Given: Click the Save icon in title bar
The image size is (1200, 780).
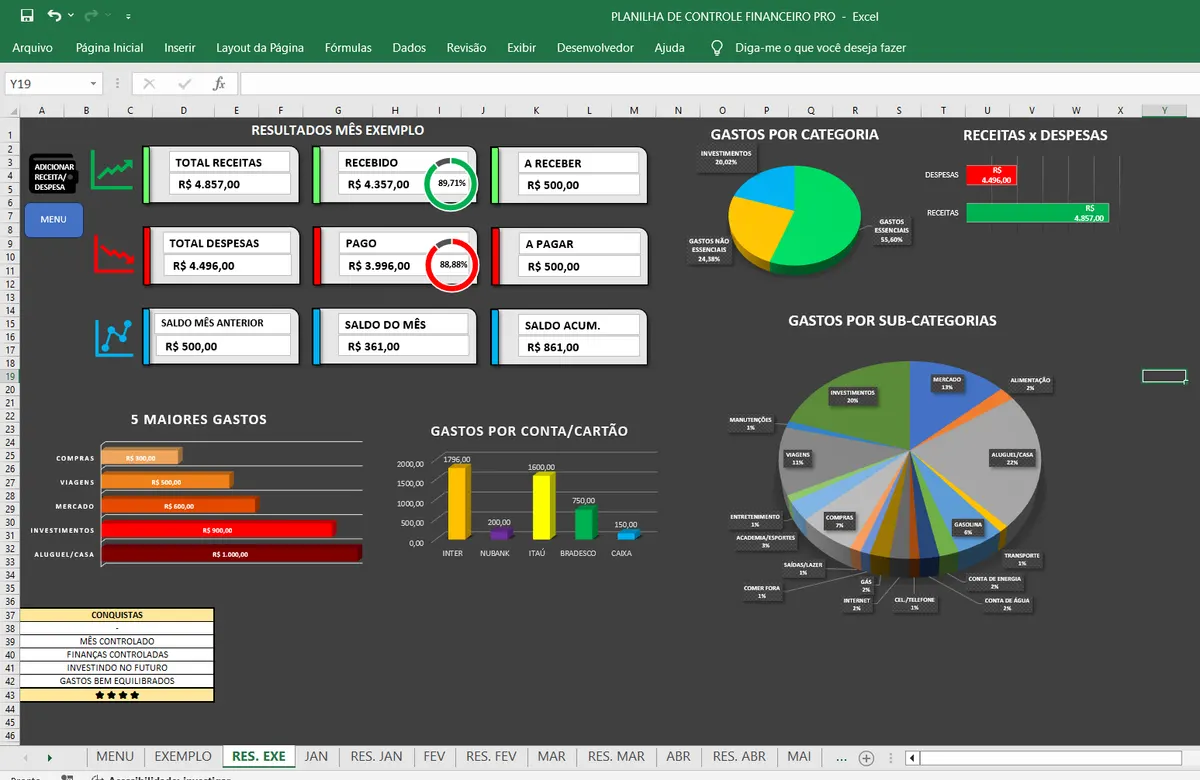Looking at the screenshot, I should [x=26, y=16].
